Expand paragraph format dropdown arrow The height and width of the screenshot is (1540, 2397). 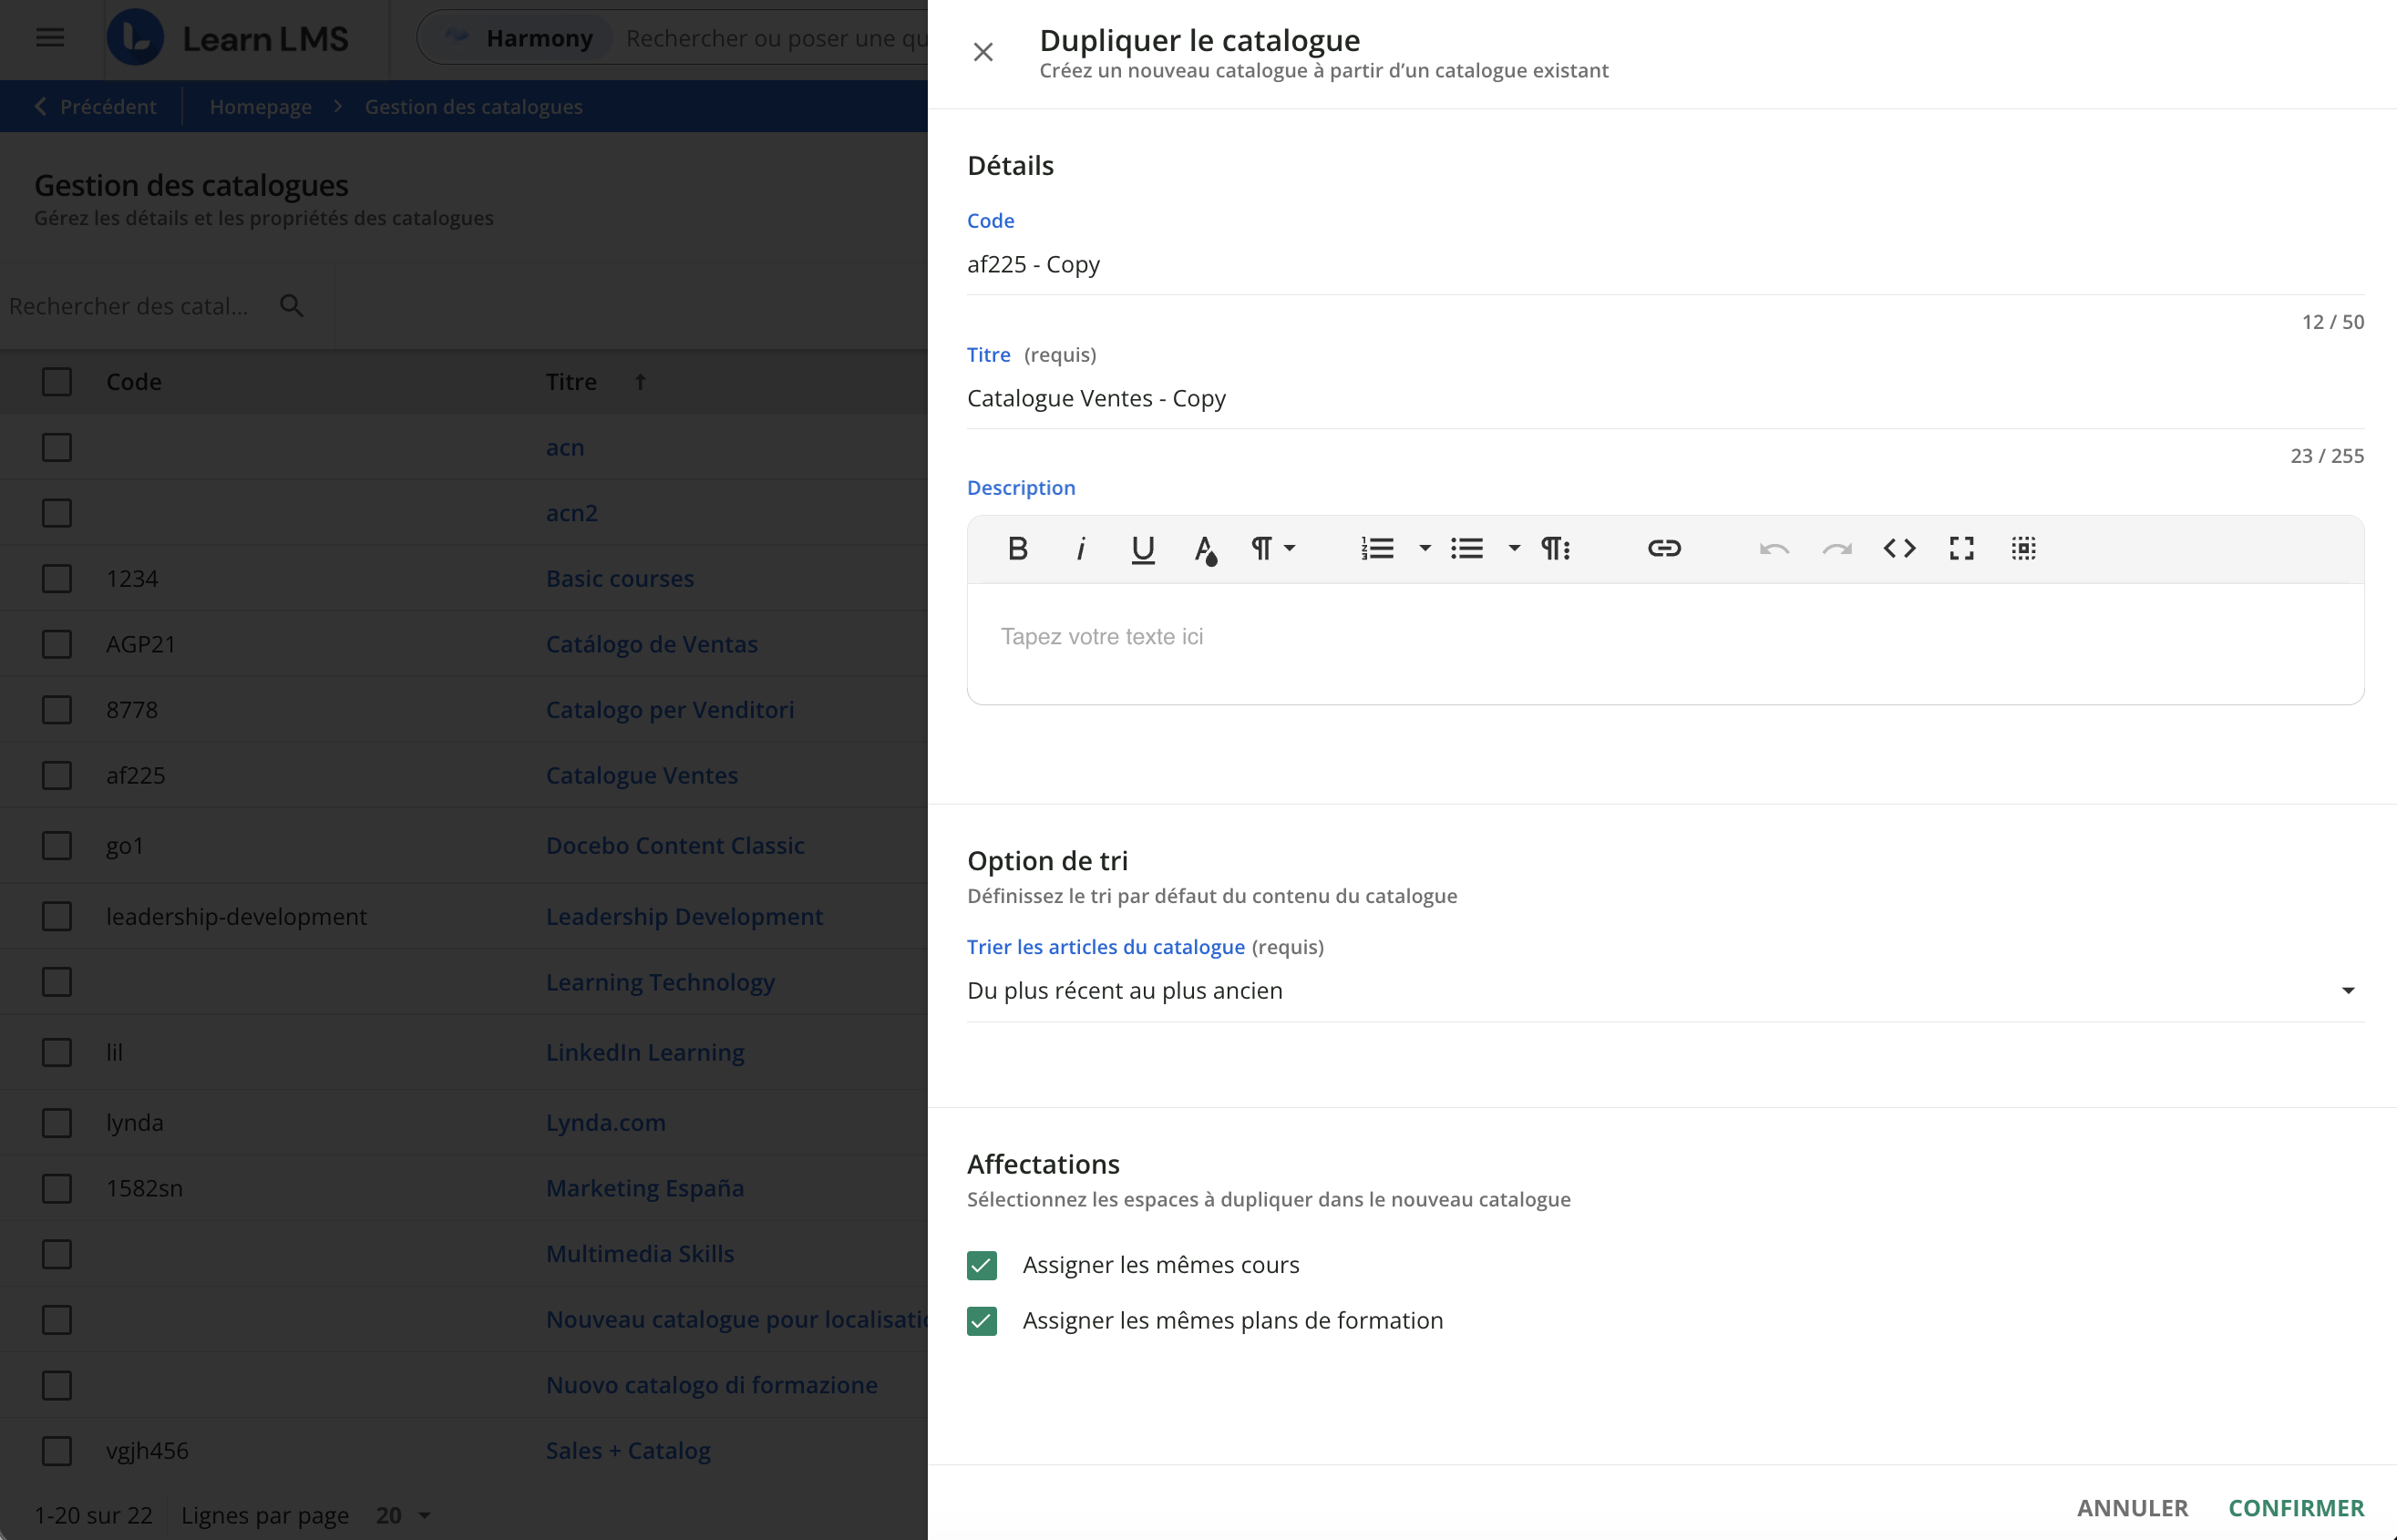(x=1290, y=548)
